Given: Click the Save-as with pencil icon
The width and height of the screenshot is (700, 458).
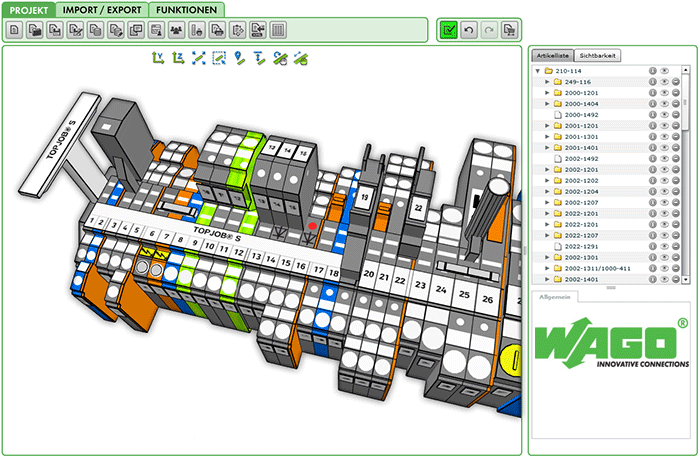Looking at the screenshot, I should [75, 30].
